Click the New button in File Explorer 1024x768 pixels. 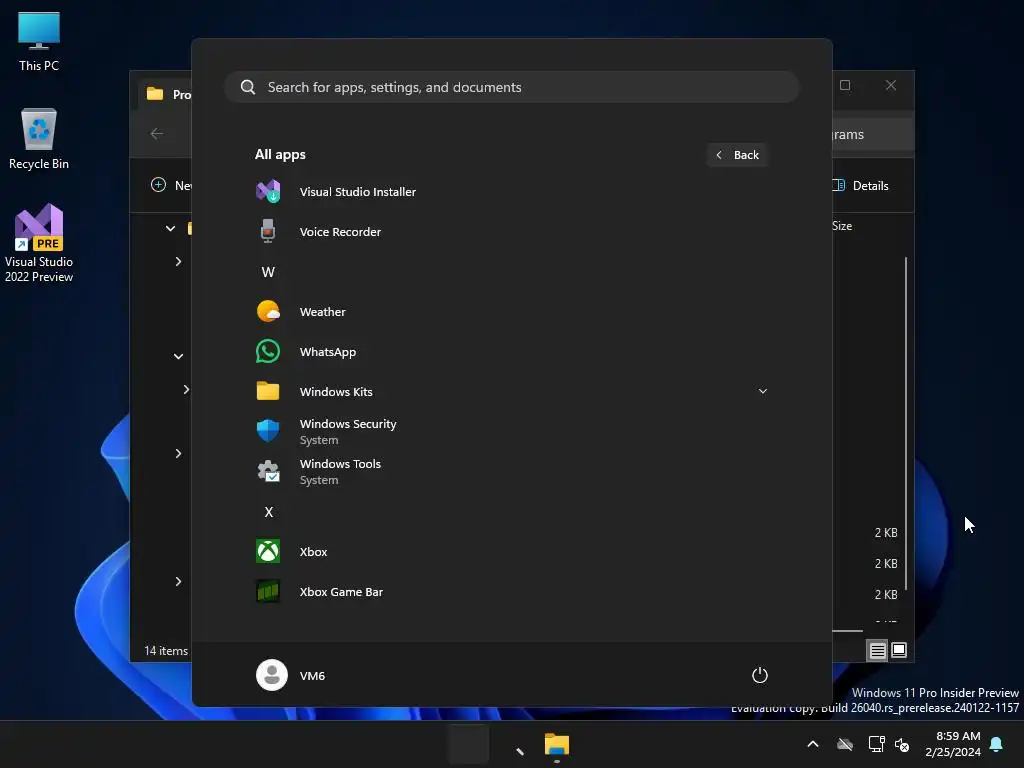coord(170,185)
